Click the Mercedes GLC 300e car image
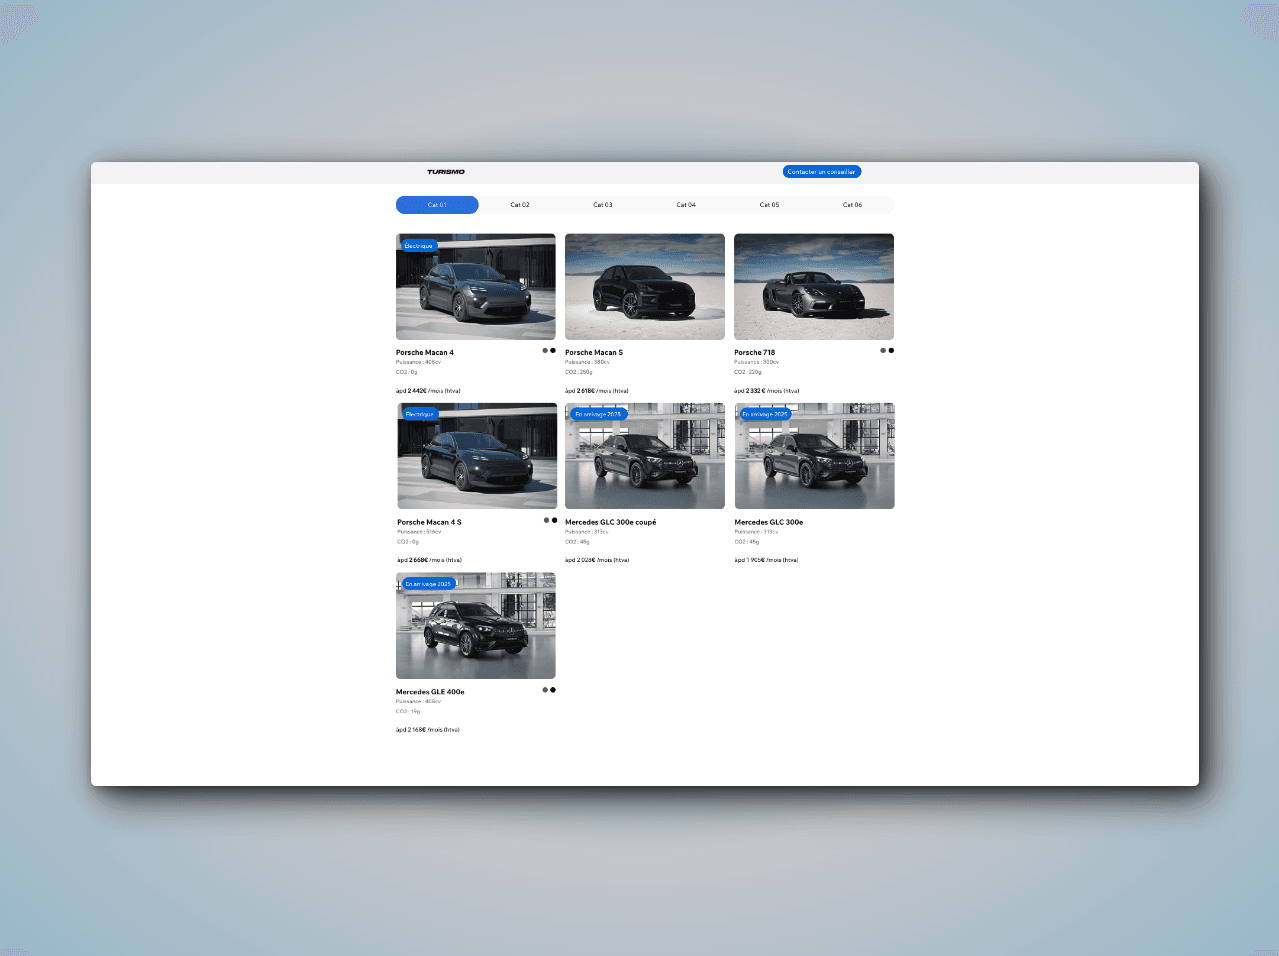This screenshot has height=956, width=1279. tap(815, 456)
